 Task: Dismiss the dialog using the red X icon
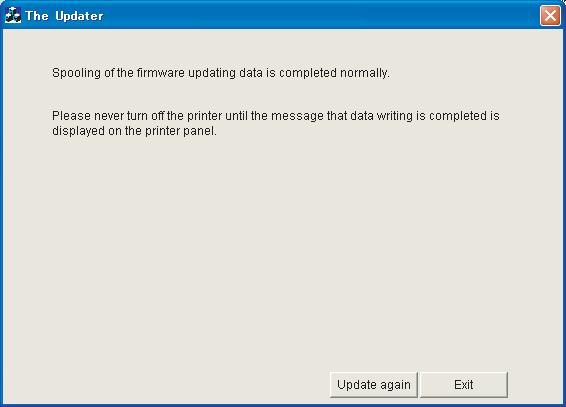(550, 16)
